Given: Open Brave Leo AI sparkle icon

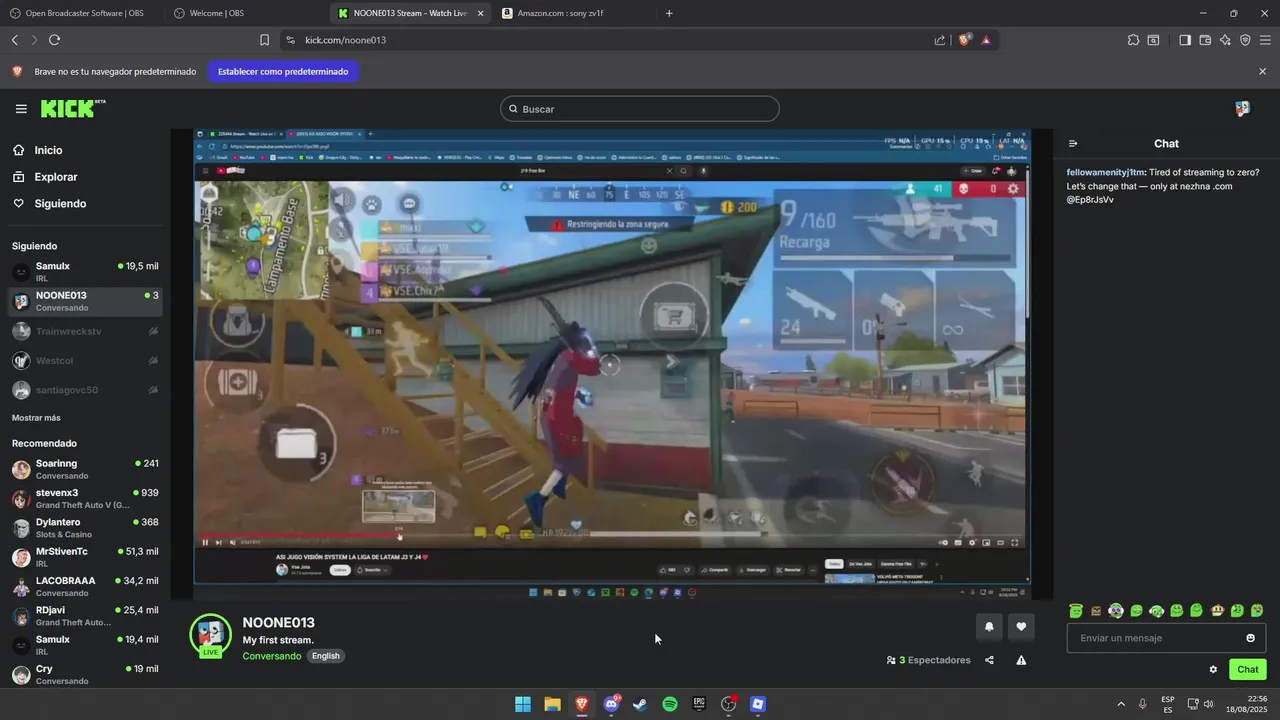Looking at the screenshot, I should pyautogui.click(x=1225, y=40).
